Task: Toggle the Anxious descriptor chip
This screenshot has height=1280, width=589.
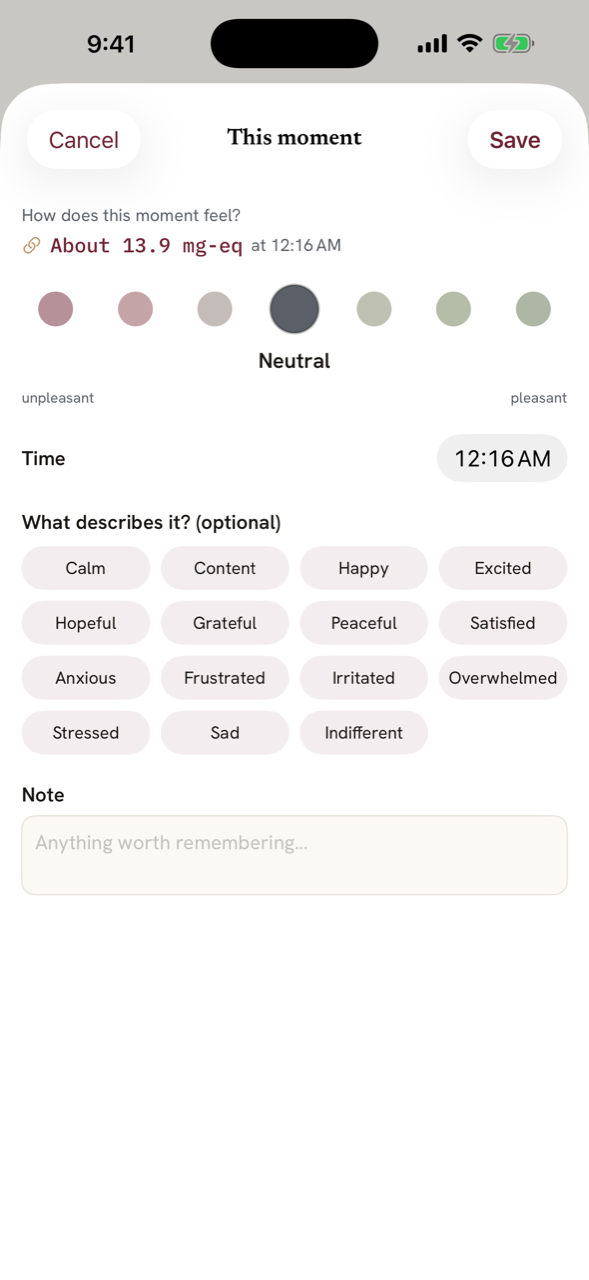Action: [x=86, y=678]
